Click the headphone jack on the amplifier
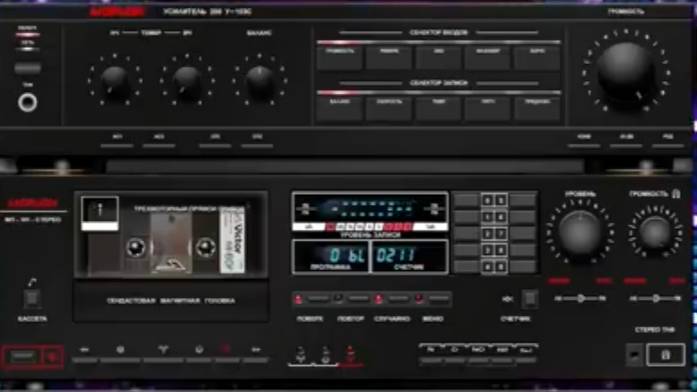The width and height of the screenshot is (697, 392). click(28, 103)
